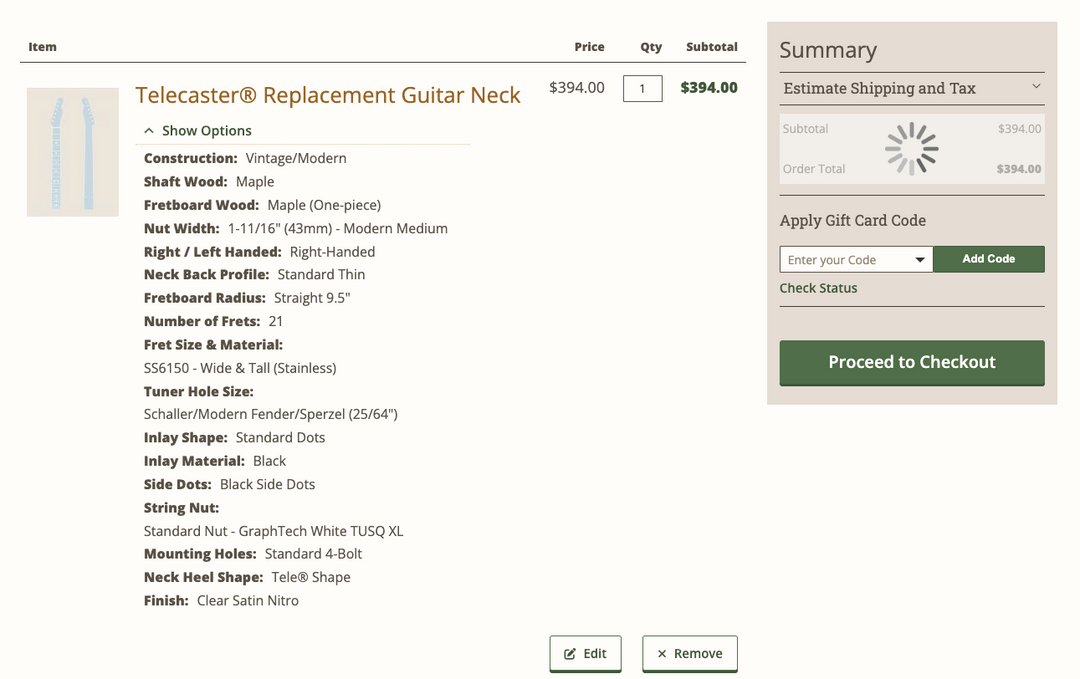Open the Check Status link

(x=818, y=288)
